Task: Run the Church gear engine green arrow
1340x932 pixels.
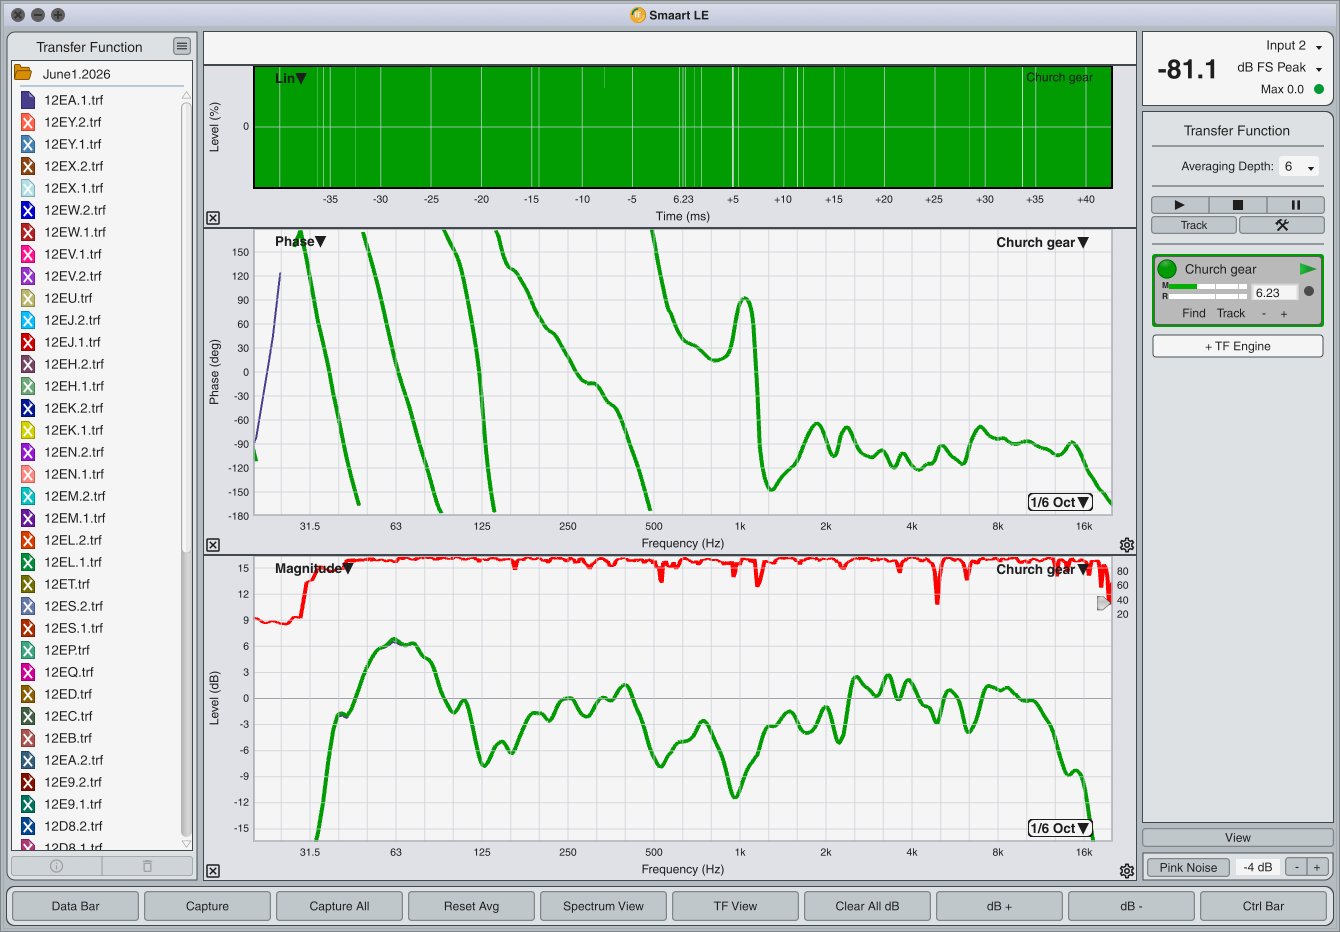Action: coord(1307,269)
